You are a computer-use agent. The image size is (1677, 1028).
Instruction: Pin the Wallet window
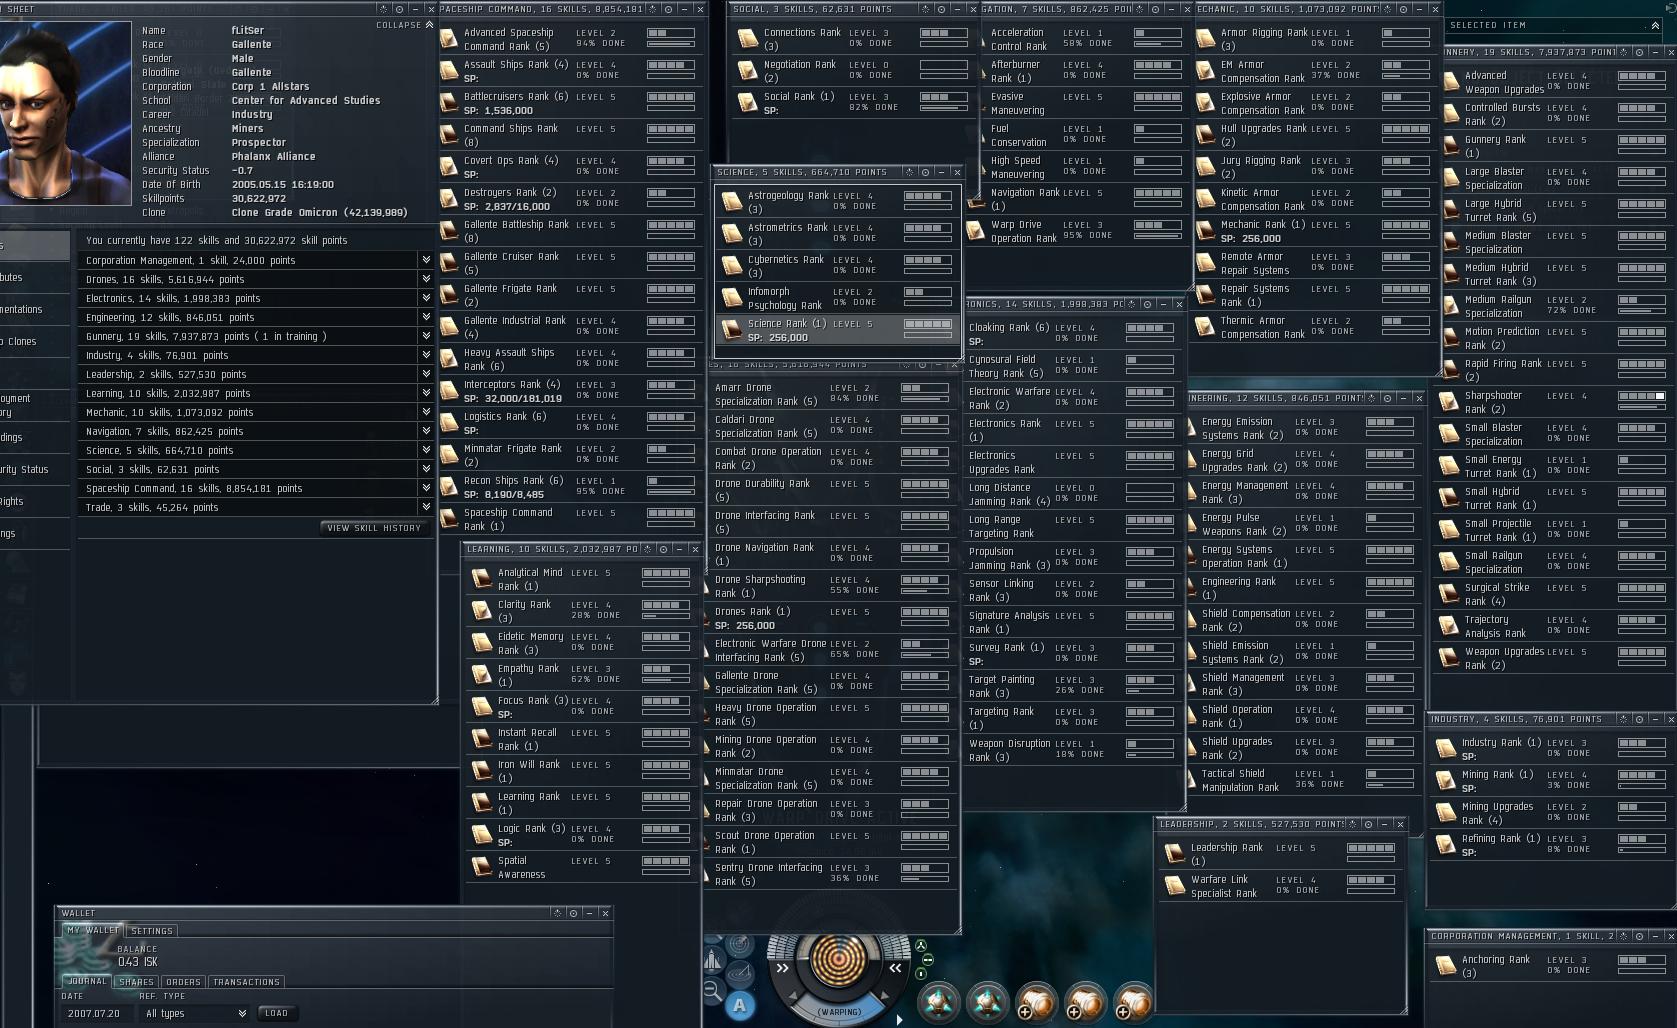coord(573,913)
